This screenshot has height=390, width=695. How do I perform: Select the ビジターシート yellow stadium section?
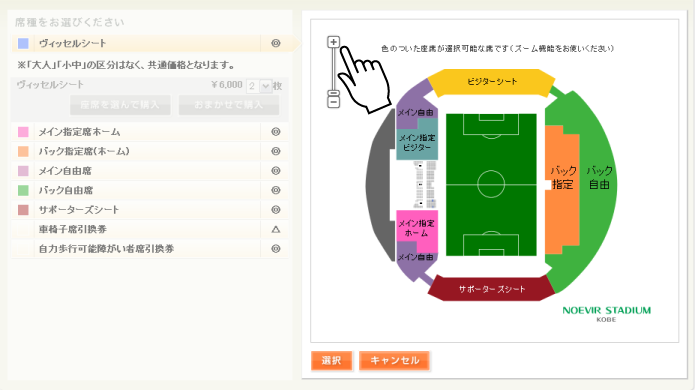tap(492, 82)
